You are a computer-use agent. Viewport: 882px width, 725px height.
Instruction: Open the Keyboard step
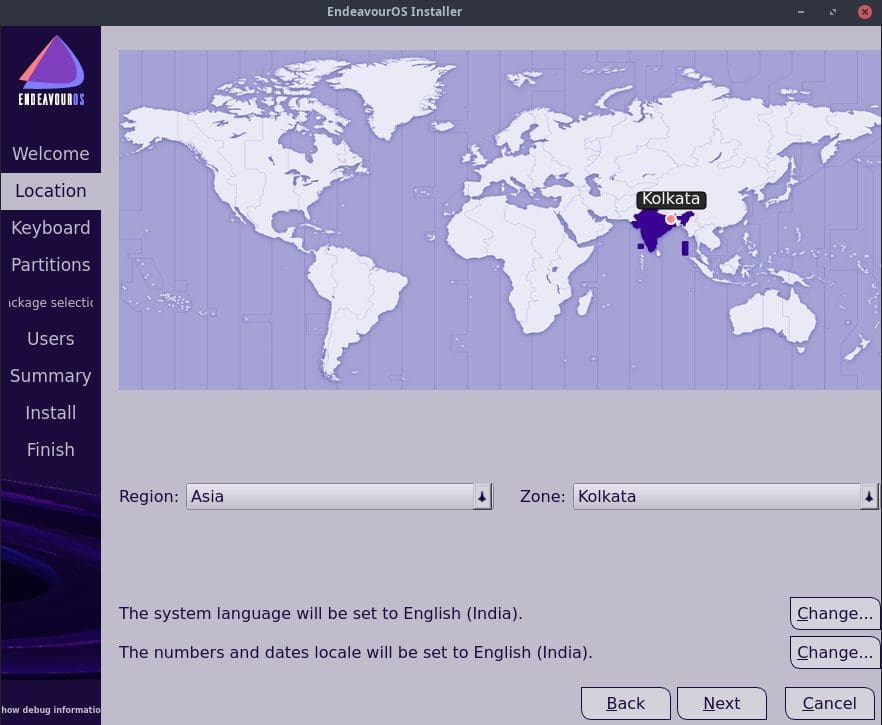[51, 228]
